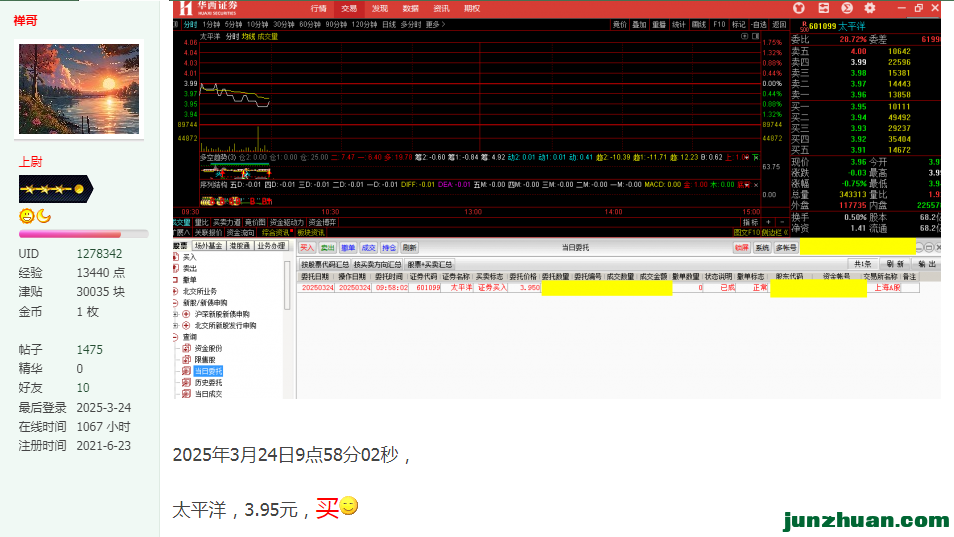This screenshot has width=954, height=537.
Task: Click the 卖出 tree icon
Action: (176, 268)
